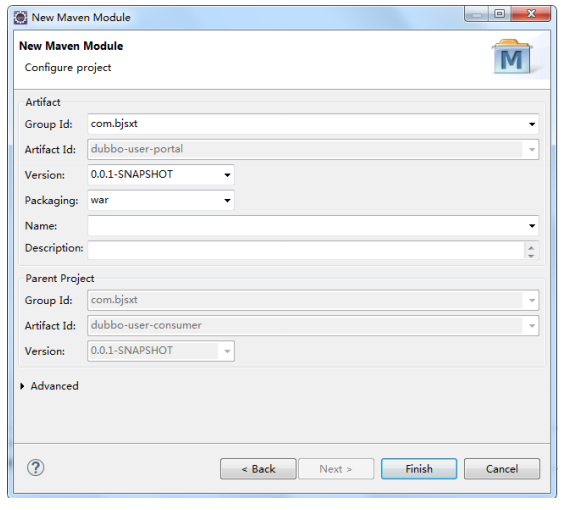The height and width of the screenshot is (510, 564).
Task: Open the Artifact Version dropdown arrow
Action: pos(227,175)
